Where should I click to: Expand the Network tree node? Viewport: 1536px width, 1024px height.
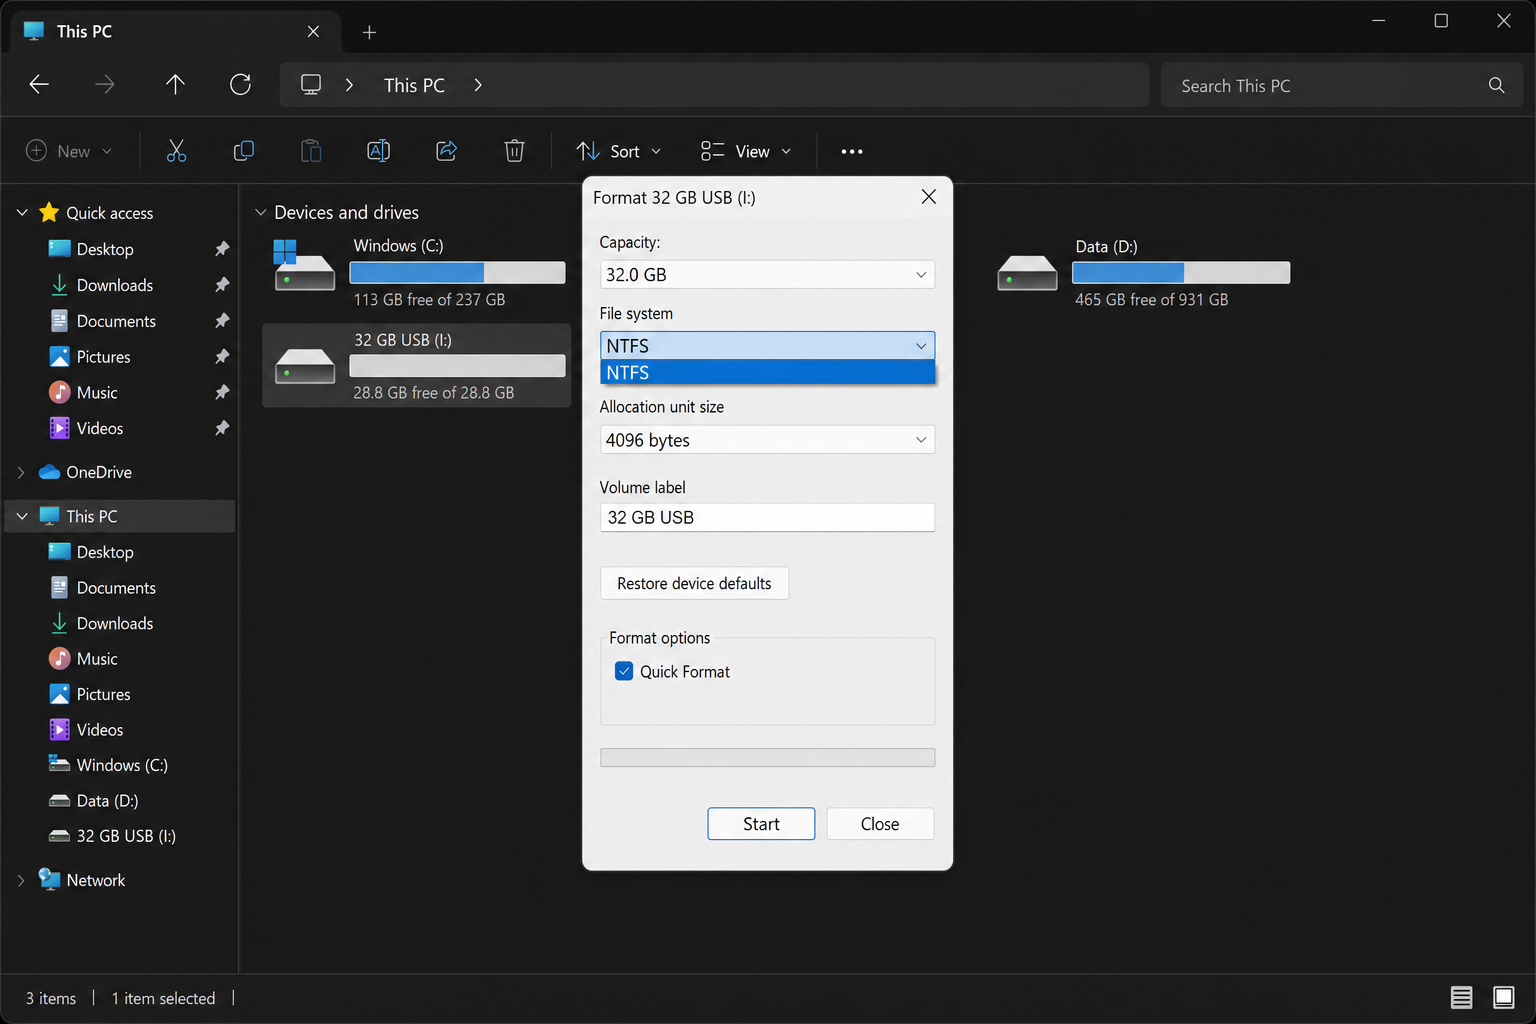point(22,880)
